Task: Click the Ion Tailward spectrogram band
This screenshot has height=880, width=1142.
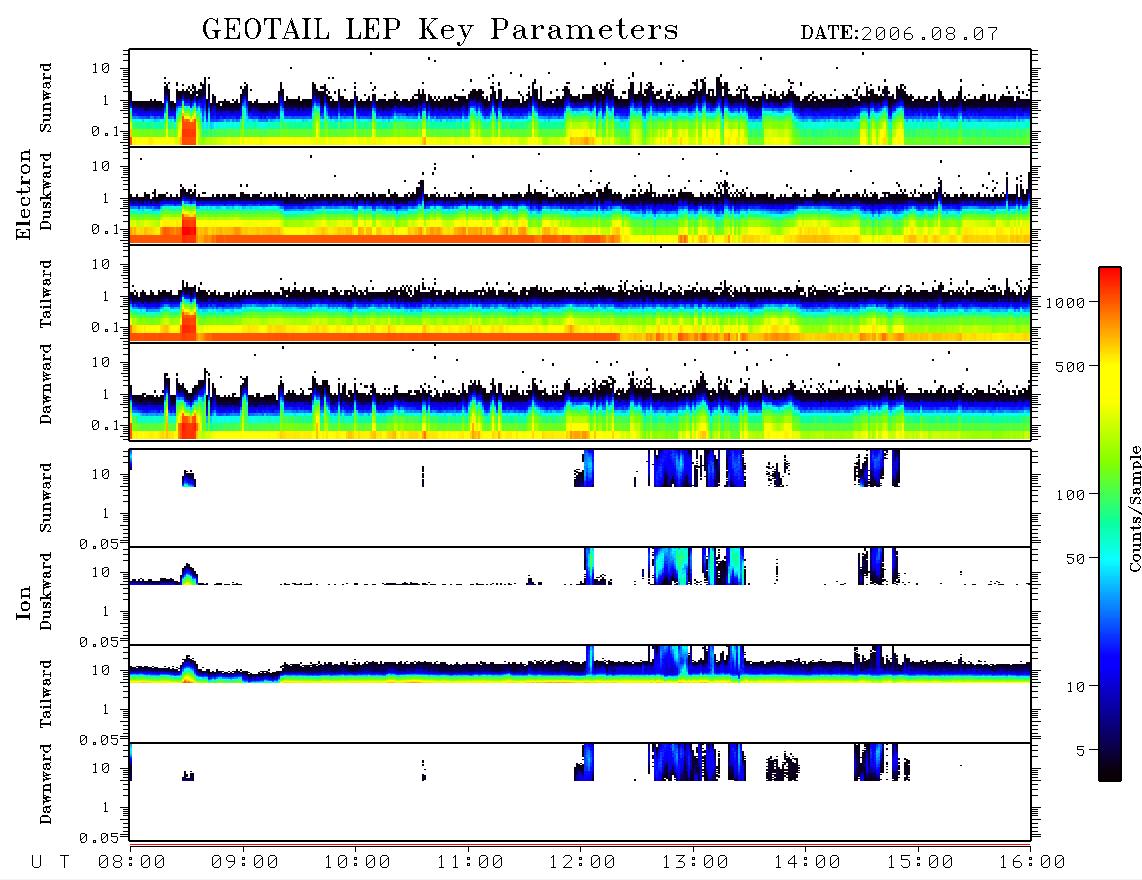Action: pyautogui.click(x=580, y=672)
